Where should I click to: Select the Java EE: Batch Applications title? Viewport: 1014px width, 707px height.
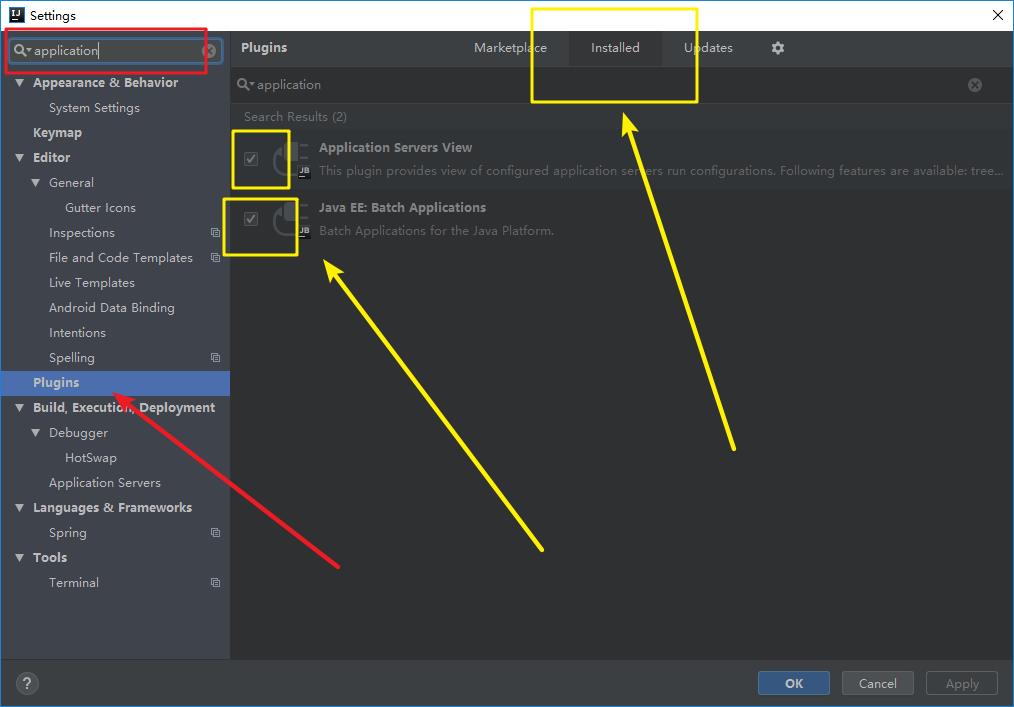(402, 208)
